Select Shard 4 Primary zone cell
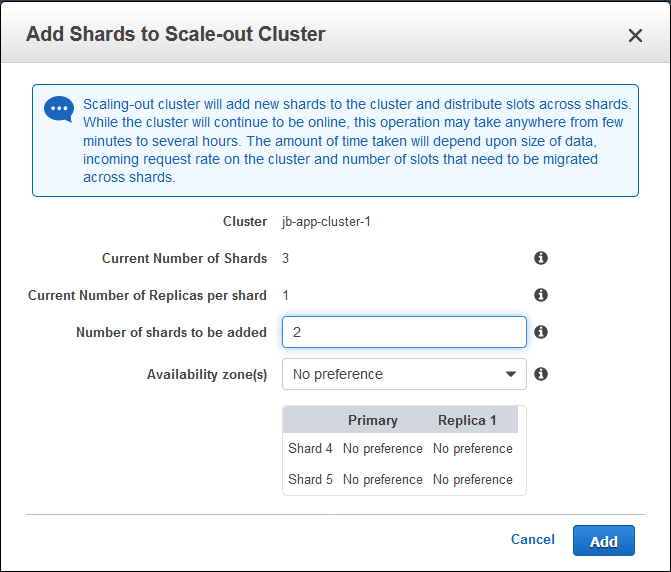This screenshot has height=572, width=671. pyautogui.click(x=383, y=449)
